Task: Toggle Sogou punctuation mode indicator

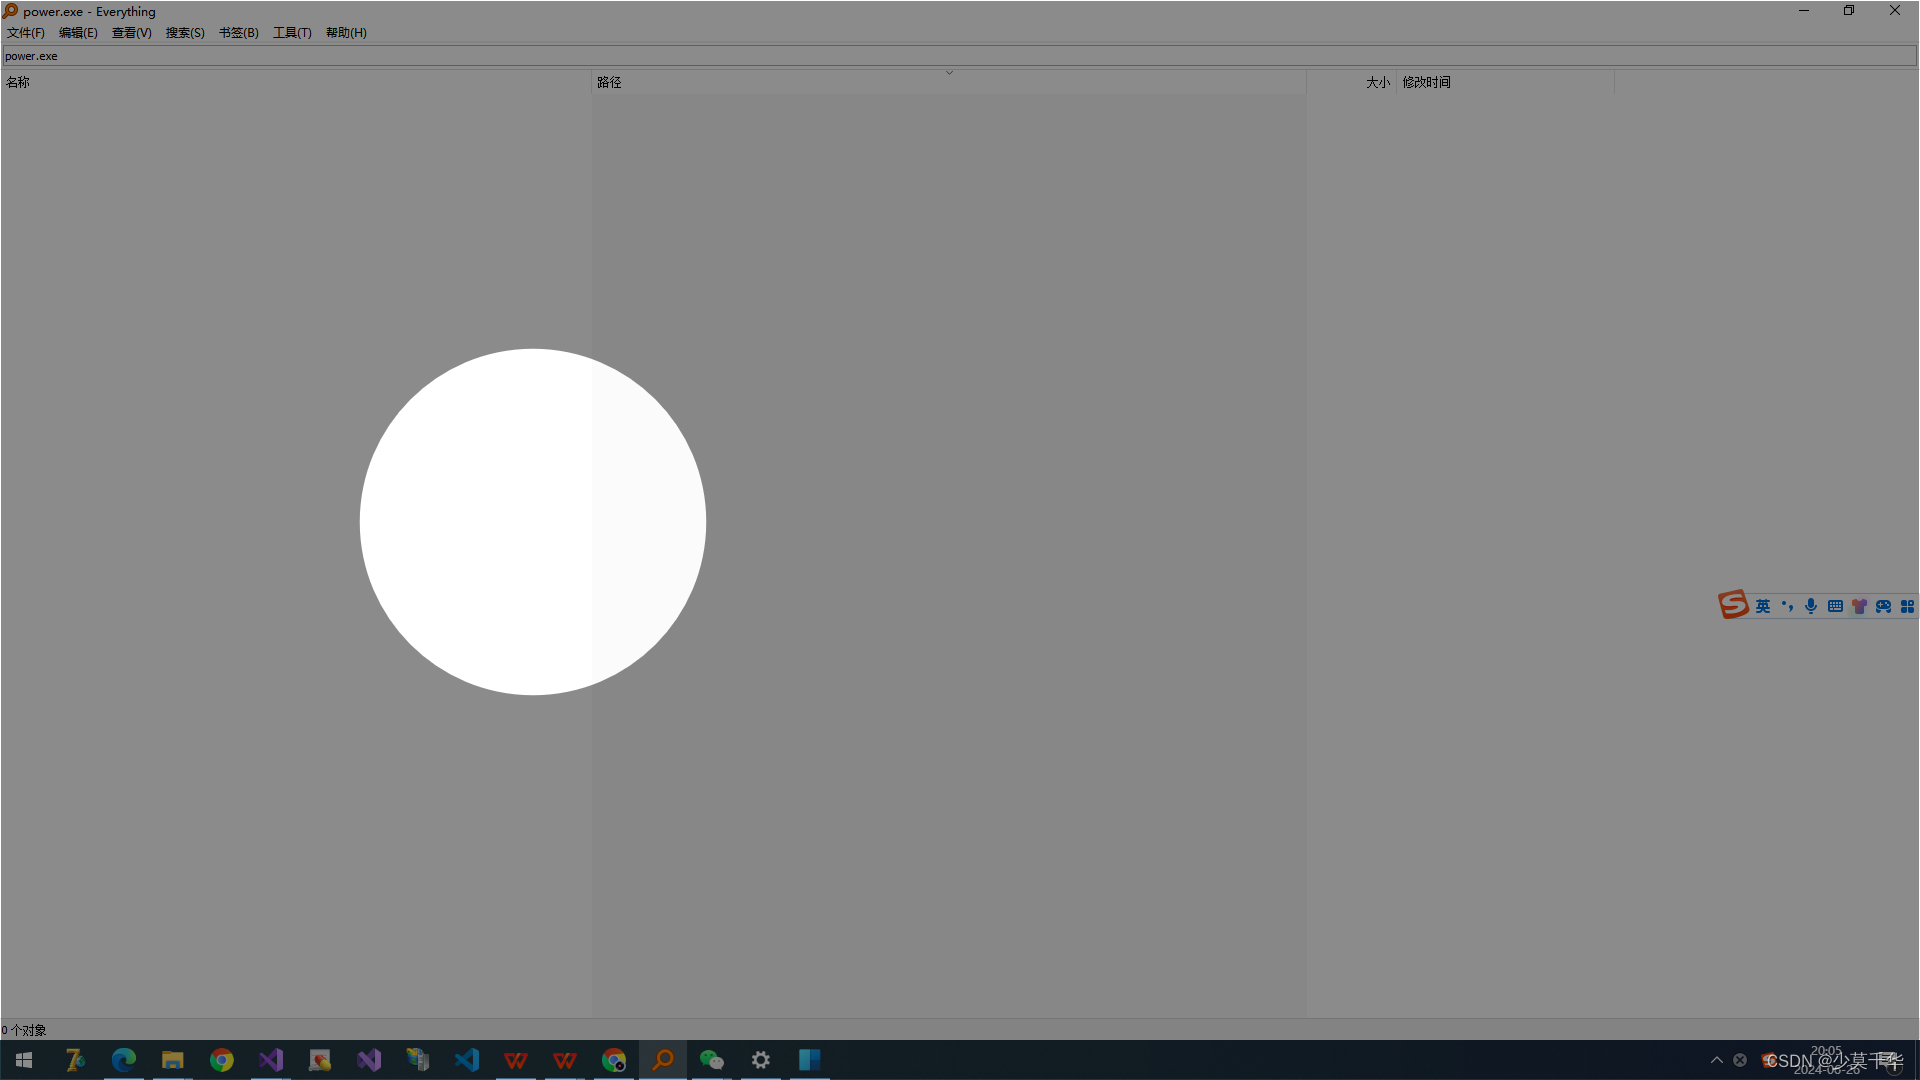Action: click(1787, 606)
